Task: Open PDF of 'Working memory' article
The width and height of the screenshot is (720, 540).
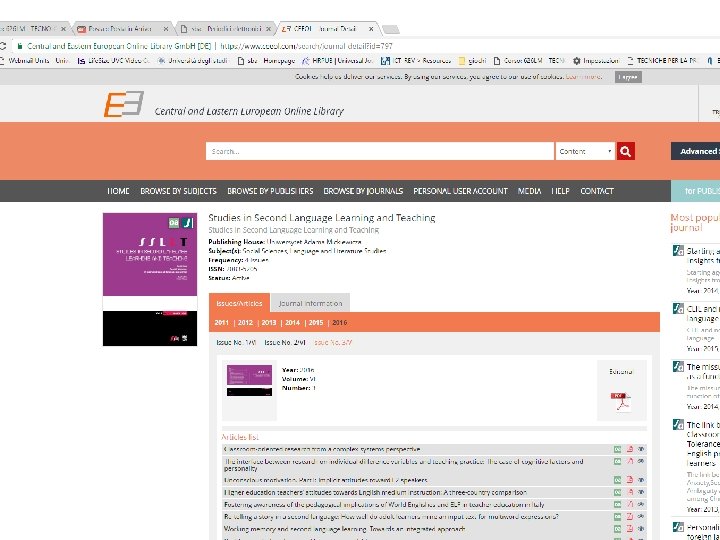Action: click(x=630, y=529)
